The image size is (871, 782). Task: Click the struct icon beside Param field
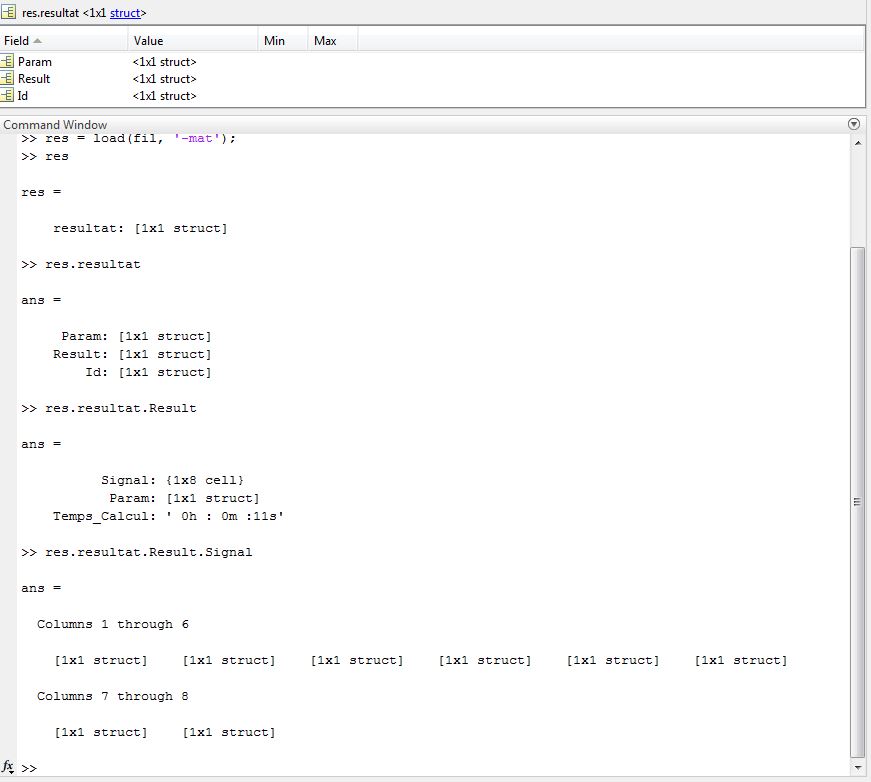coord(7,61)
